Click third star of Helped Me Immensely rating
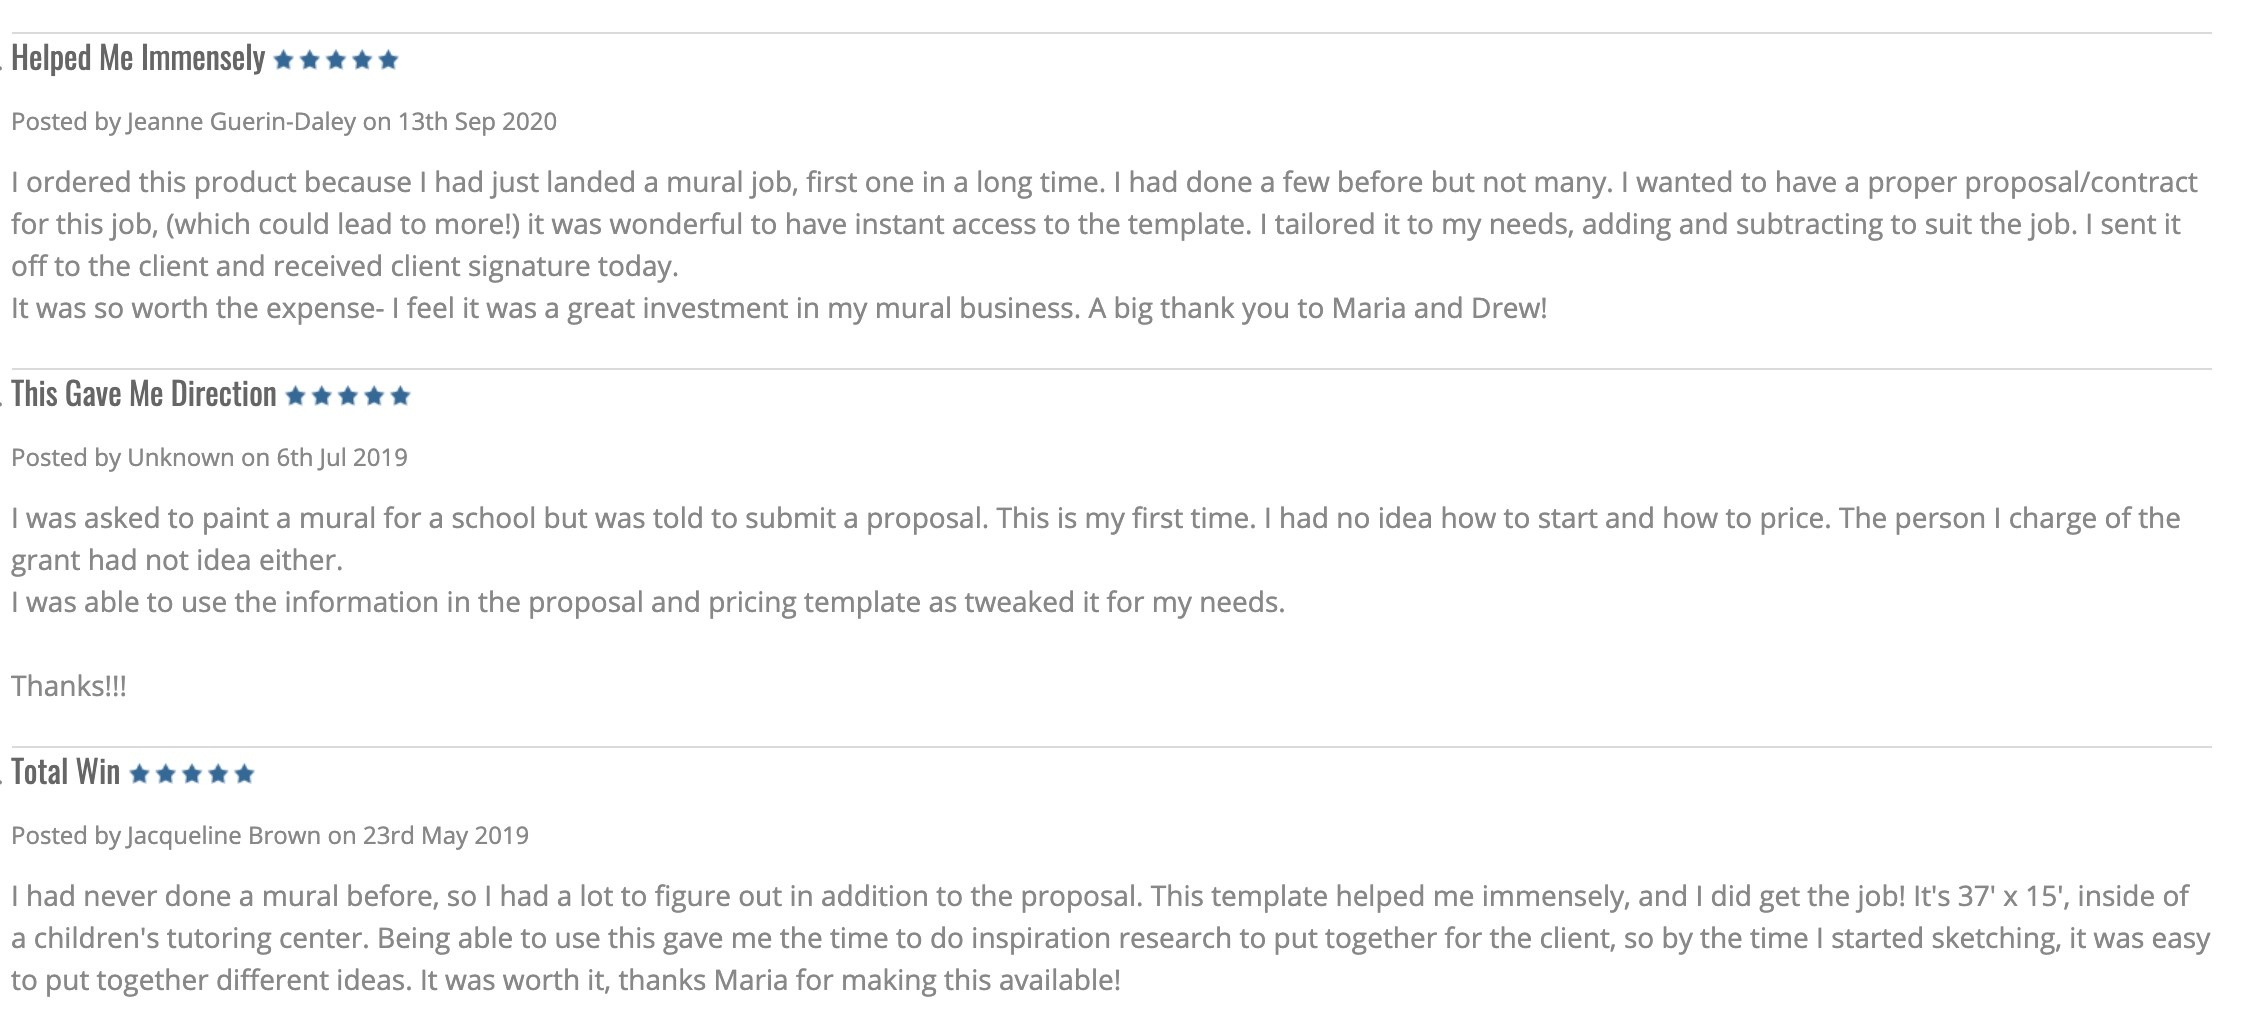Image resolution: width=2254 pixels, height=1026 pixels. click(x=336, y=61)
